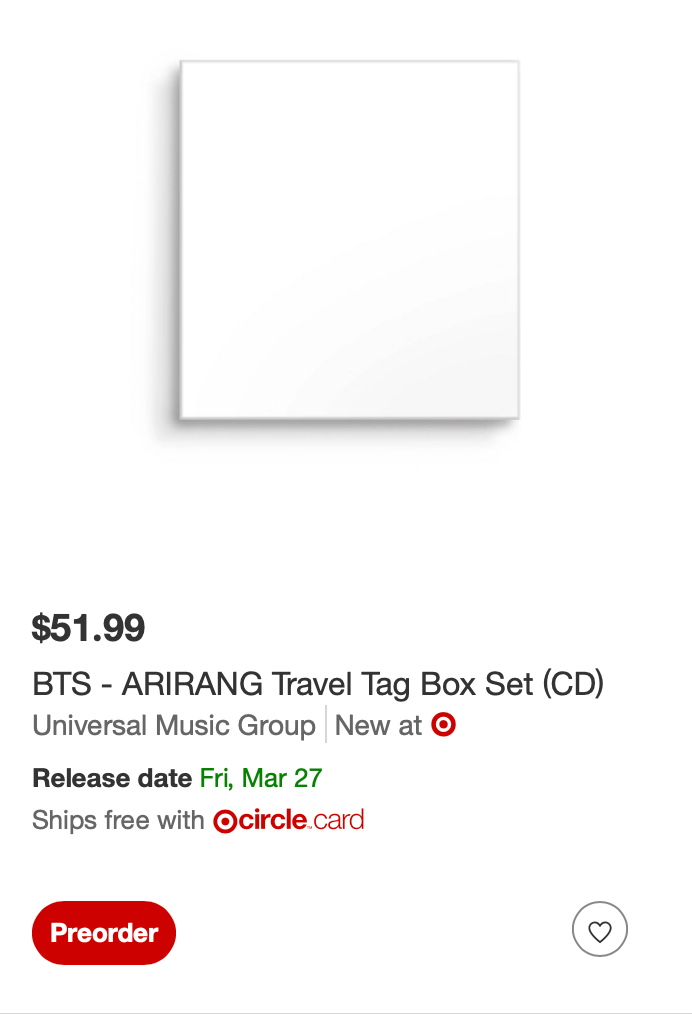Click the bullseye icon in the Circle Card logo
692x1014 pixels.
click(224, 822)
